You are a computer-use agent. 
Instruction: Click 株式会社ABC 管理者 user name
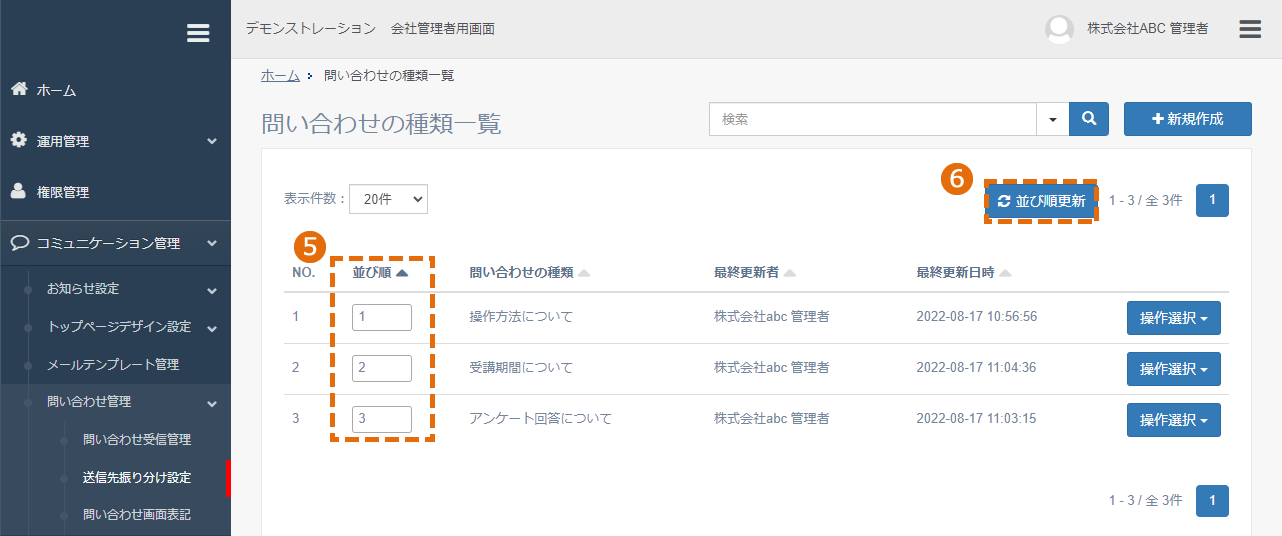pos(1147,29)
